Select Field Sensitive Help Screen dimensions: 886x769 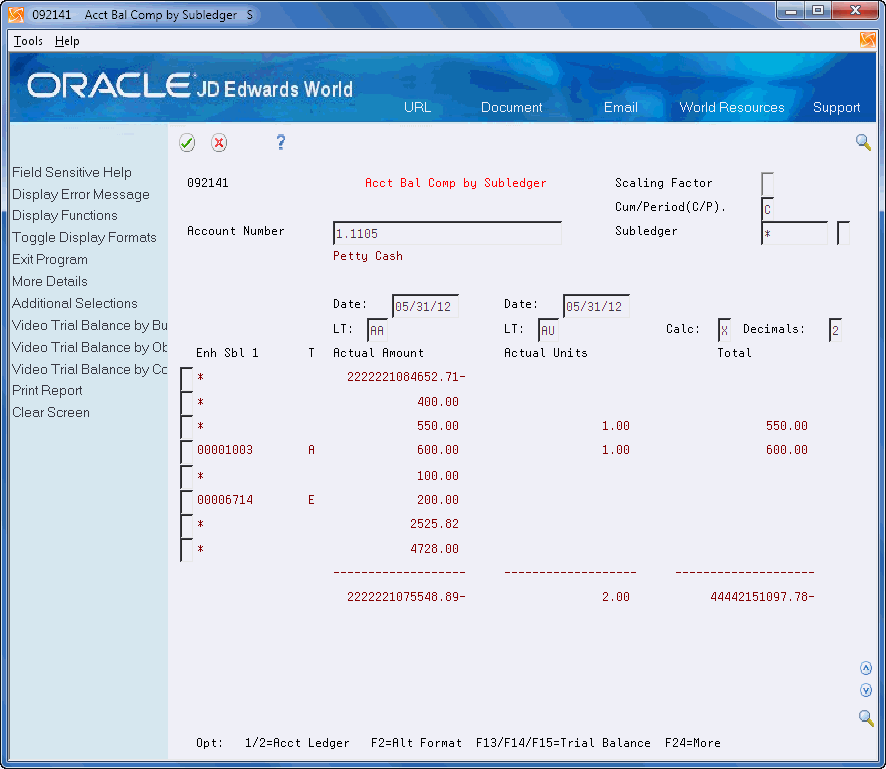[x=72, y=172]
